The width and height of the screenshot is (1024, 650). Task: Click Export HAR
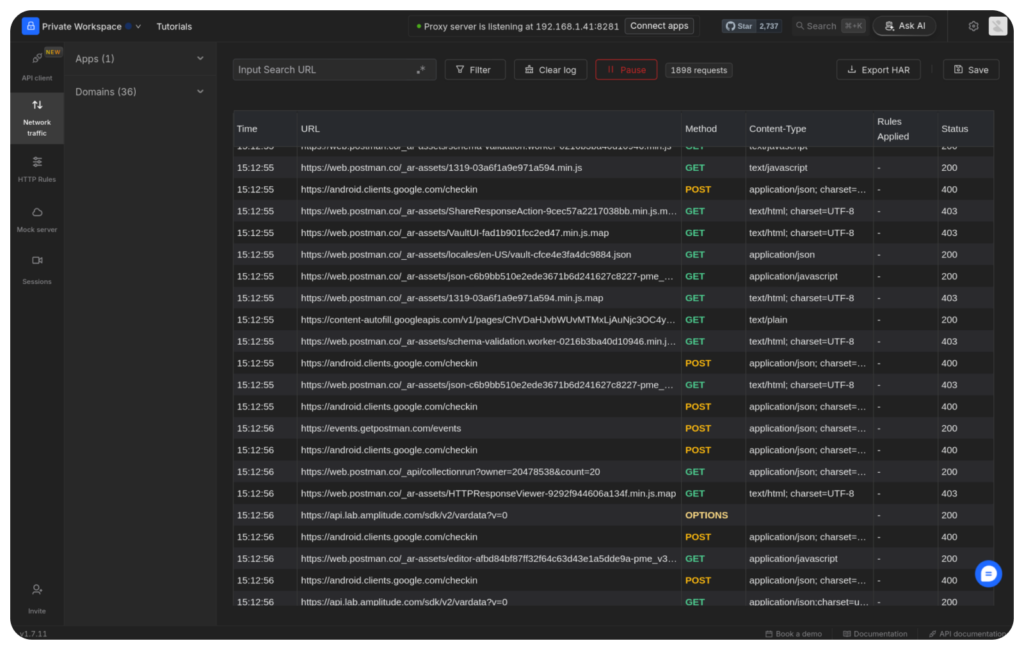(x=878, y=70)
